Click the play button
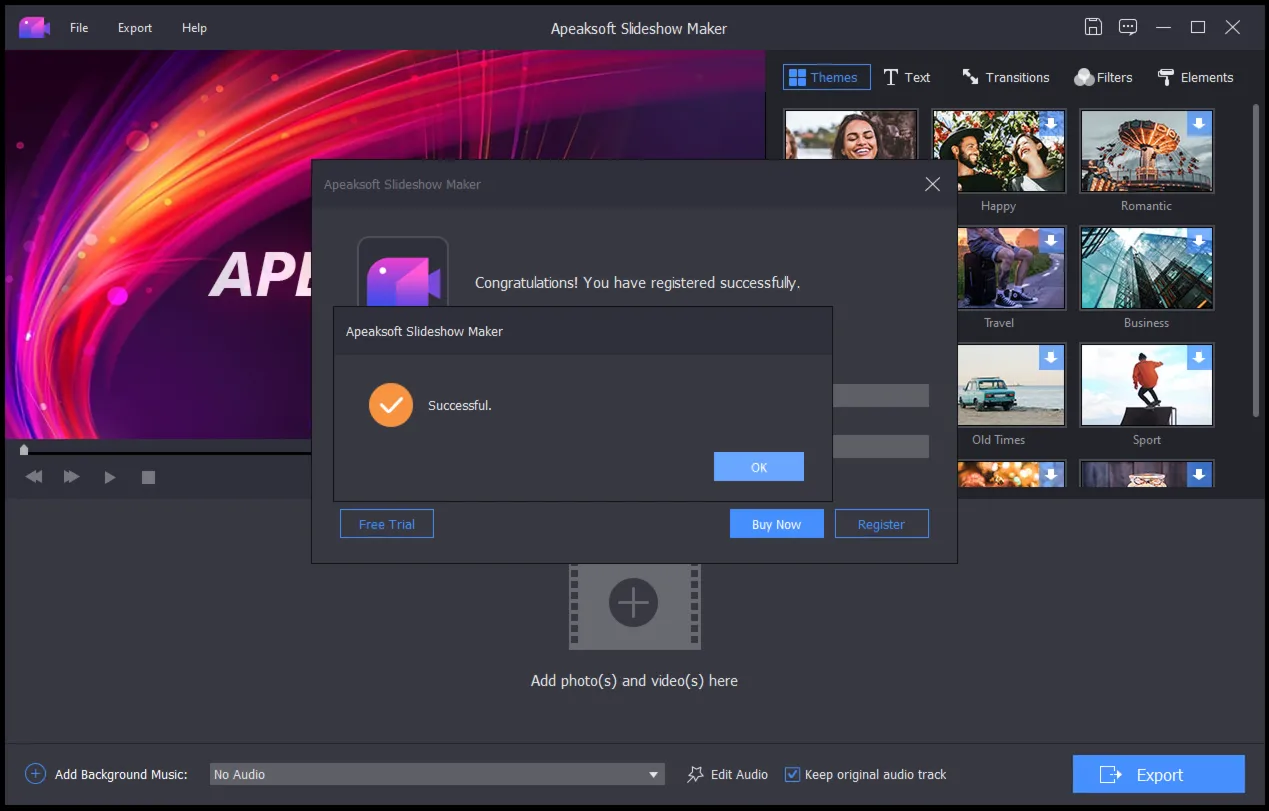The width and height of the screenshot is (1269, 811). pyautogui.click(x=110, y=477)
